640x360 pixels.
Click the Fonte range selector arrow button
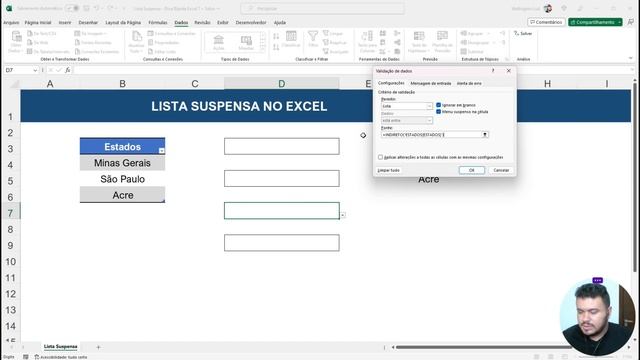(x=485, y=134)
